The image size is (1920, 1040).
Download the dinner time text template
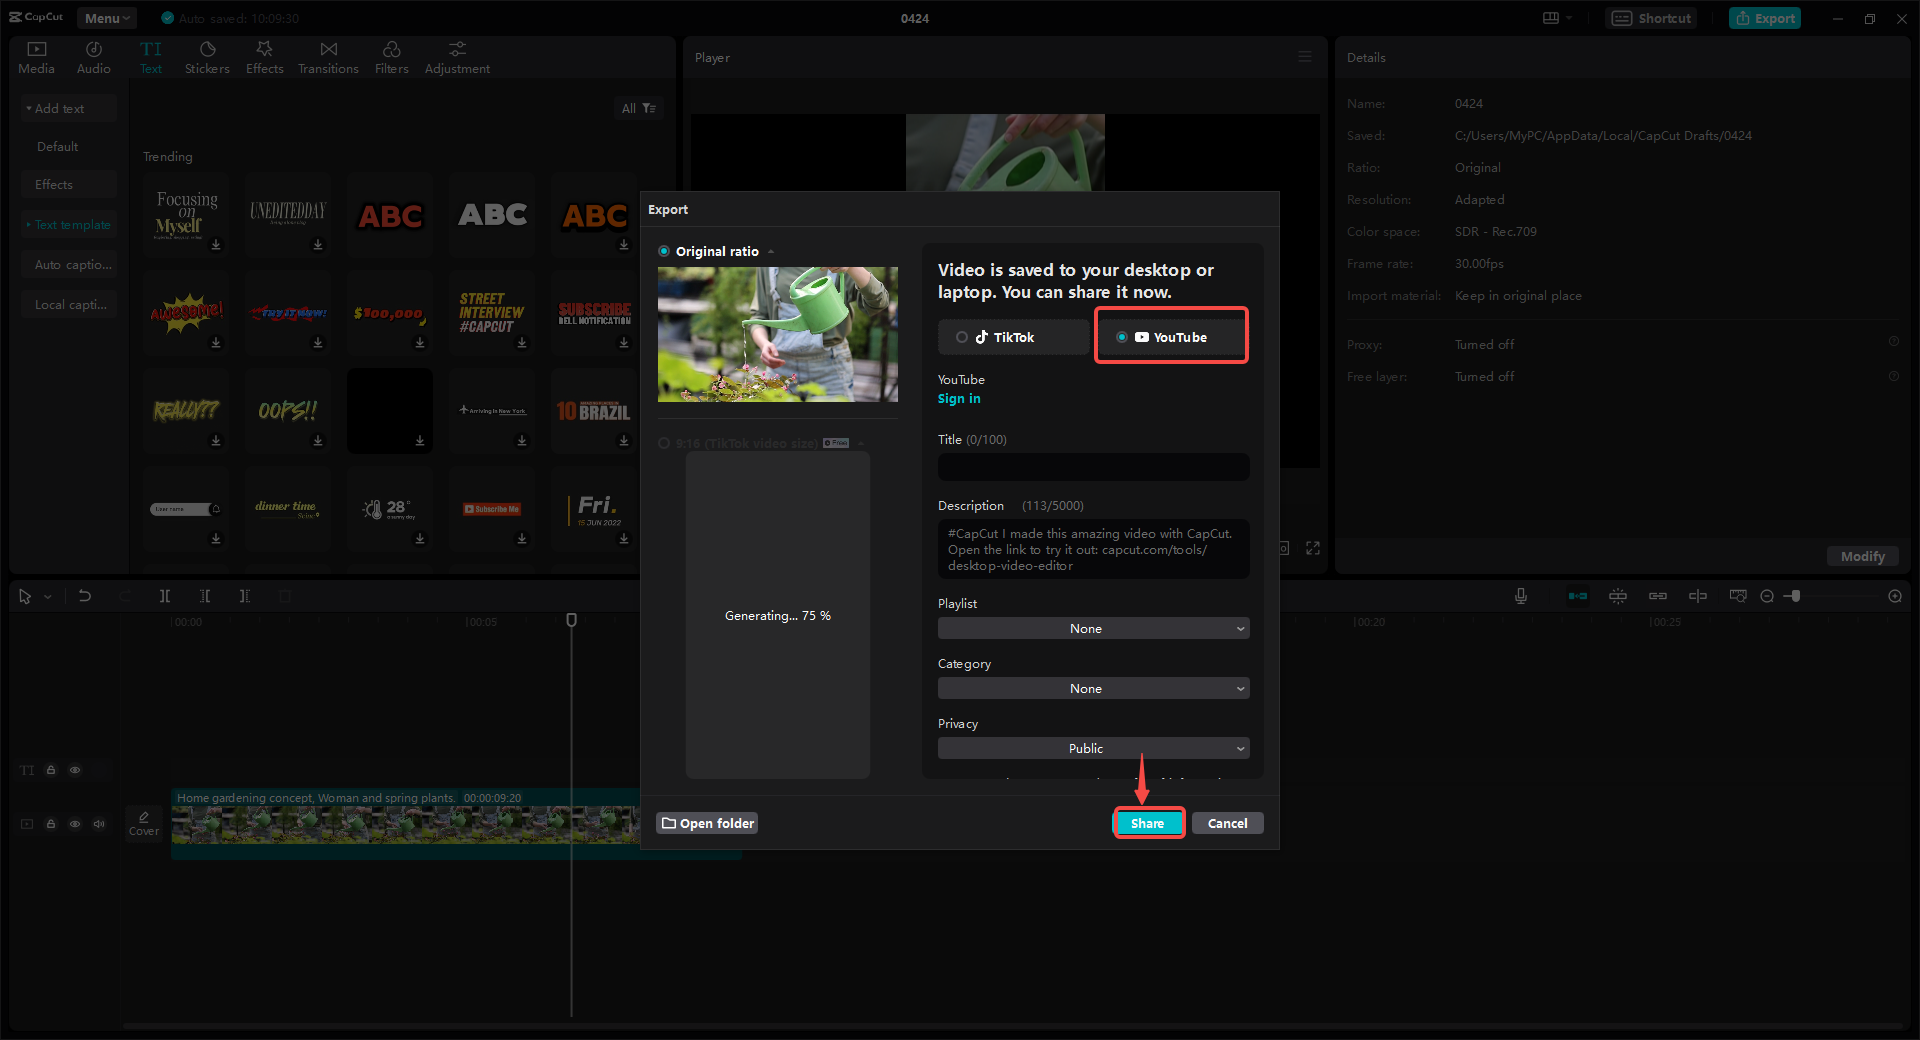pos(318,538)
